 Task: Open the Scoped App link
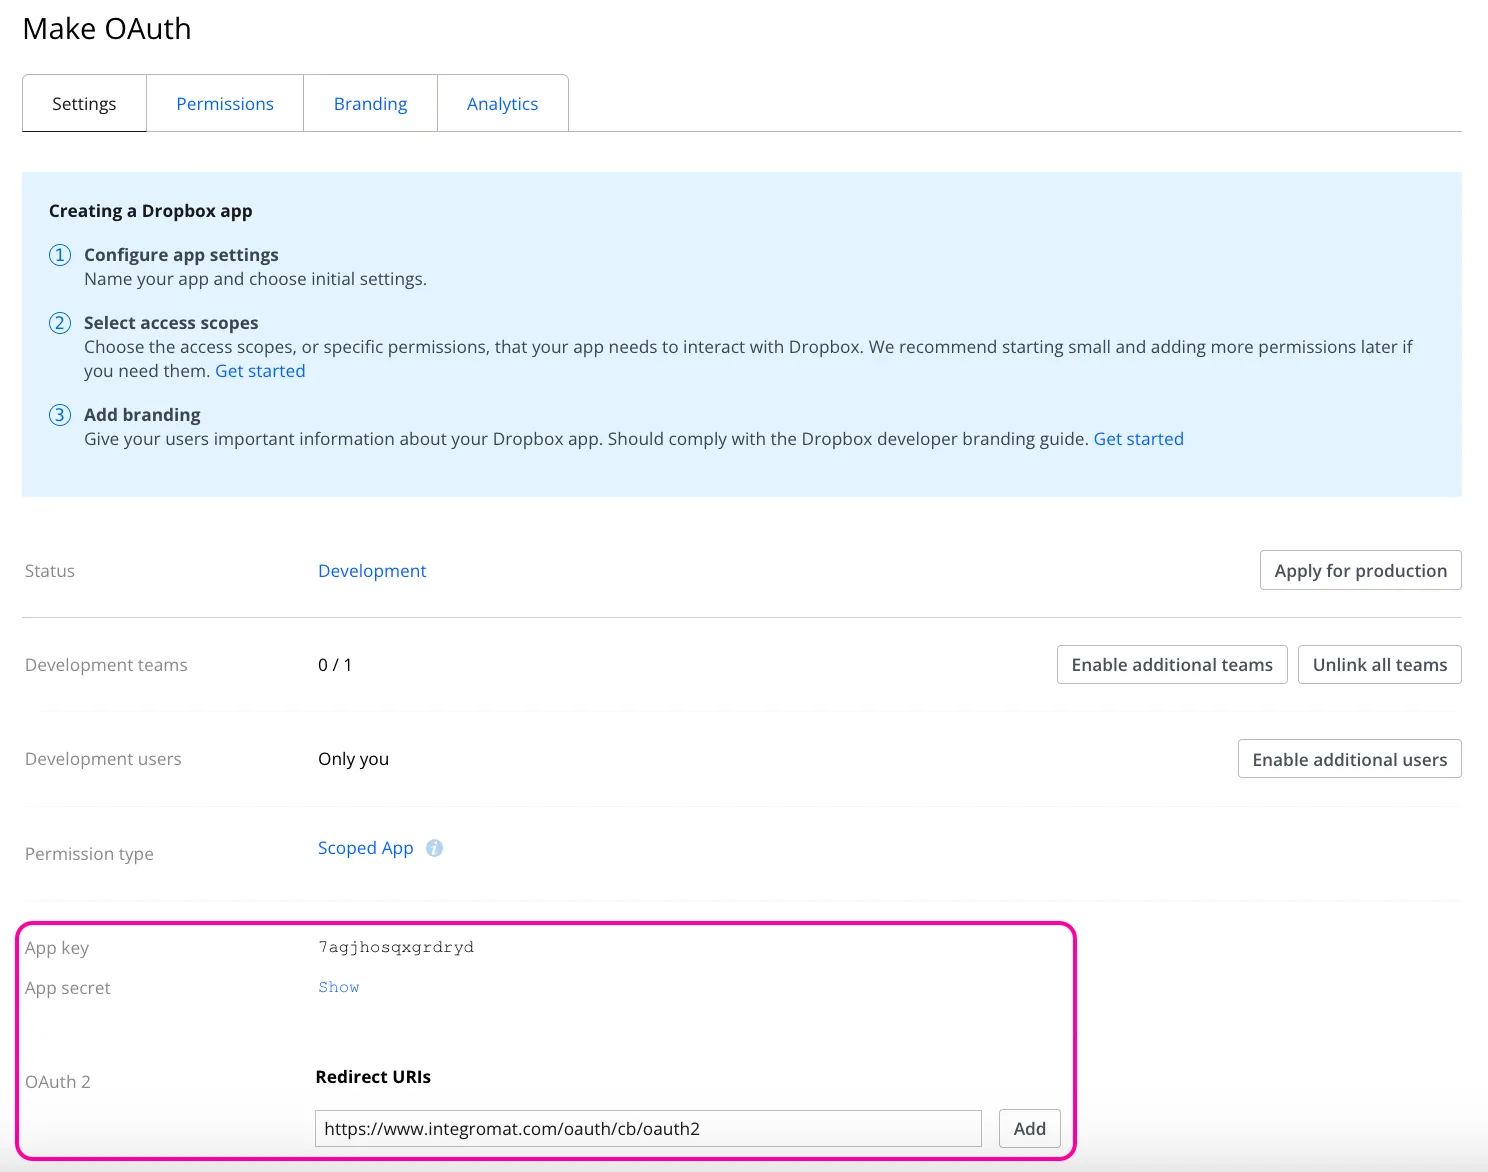[366, 848]
